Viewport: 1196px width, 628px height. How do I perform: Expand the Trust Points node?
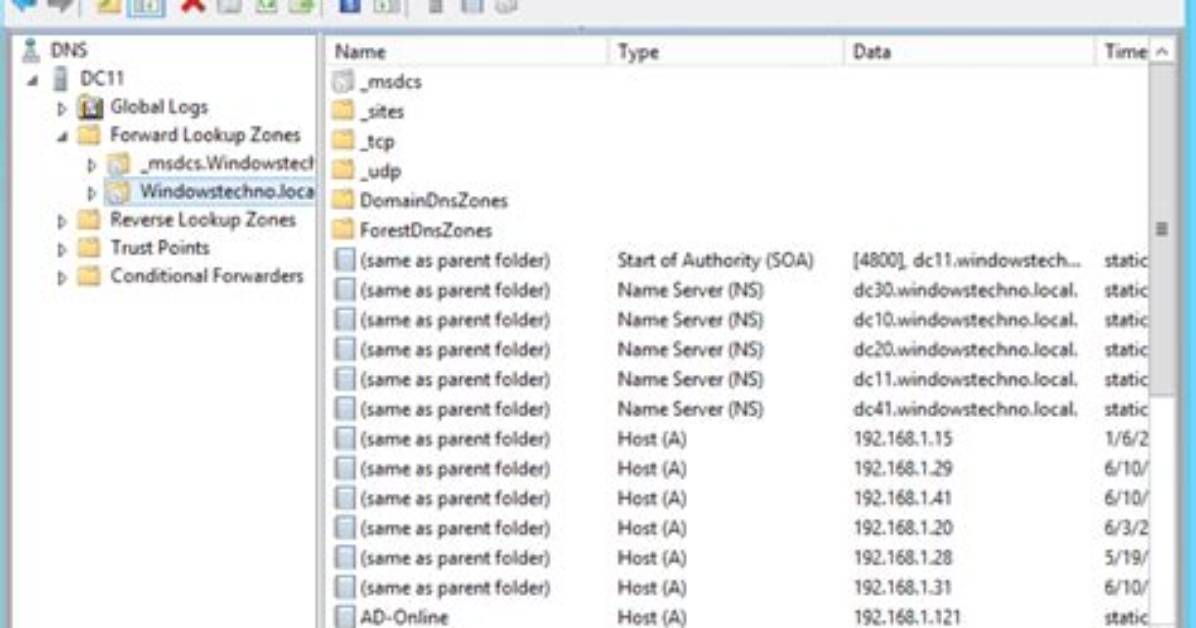tap(62, 250)
